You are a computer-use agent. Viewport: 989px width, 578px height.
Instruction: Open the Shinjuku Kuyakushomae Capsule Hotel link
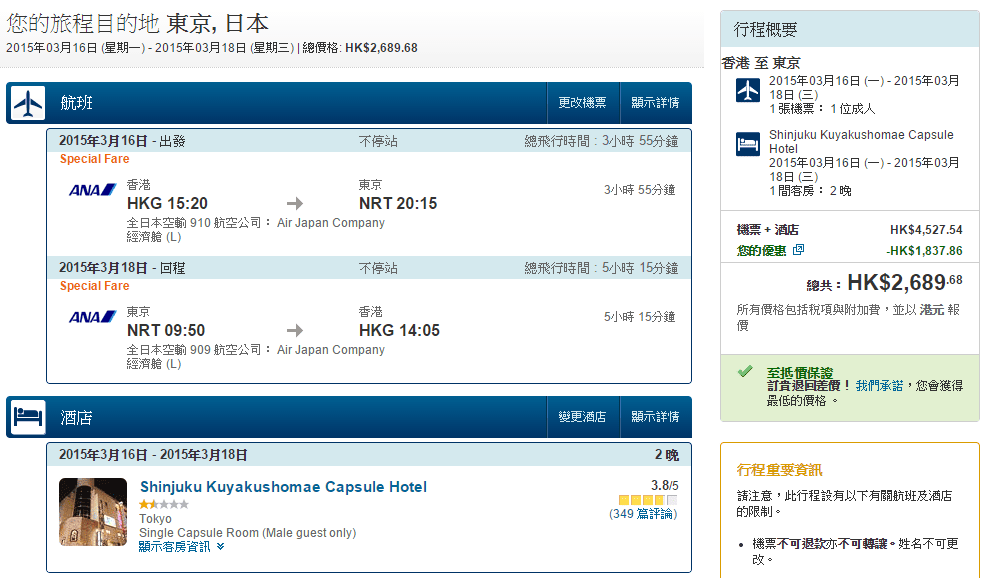[x=283, y=487]
